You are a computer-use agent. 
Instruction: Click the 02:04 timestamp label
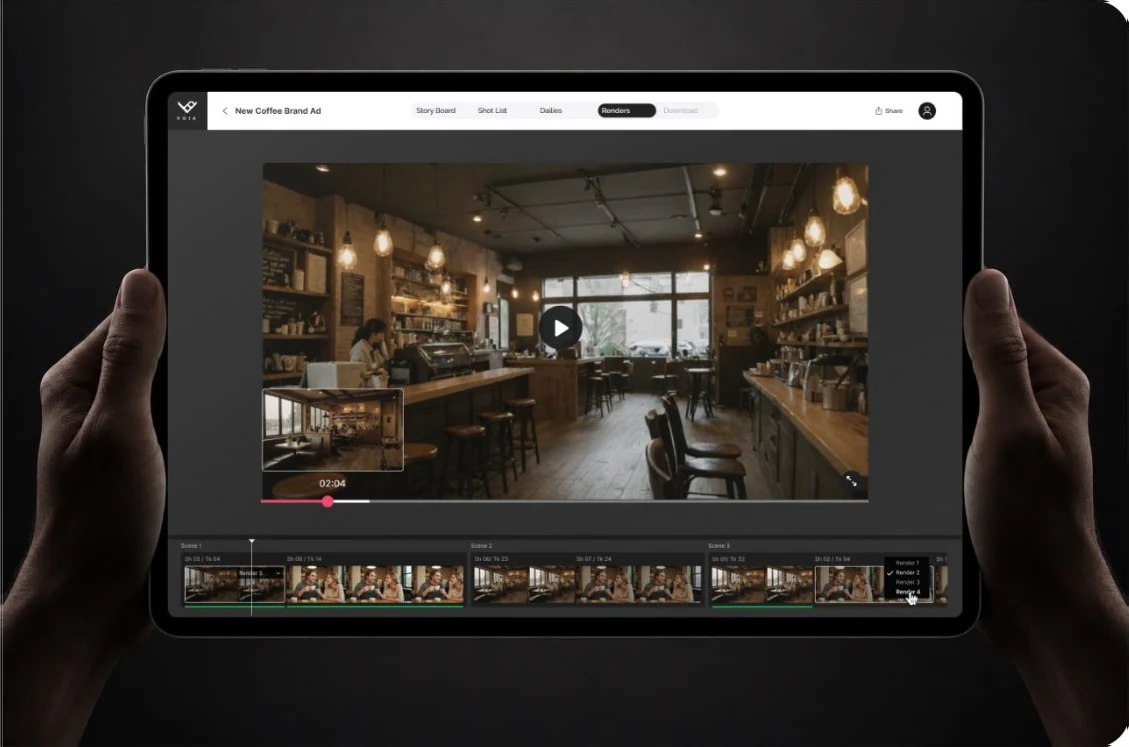click(x=332, y=483)
